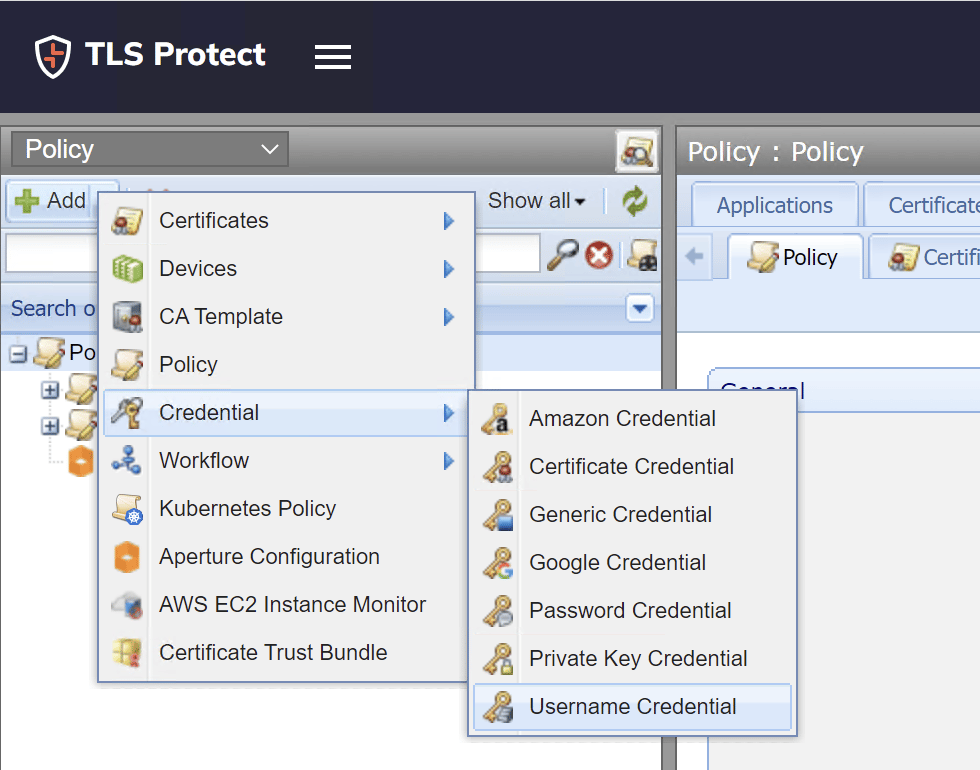The width and height of the screenshot is (980, 770).
Task: Select the Policy sub-tab
Action: (795, 257)
